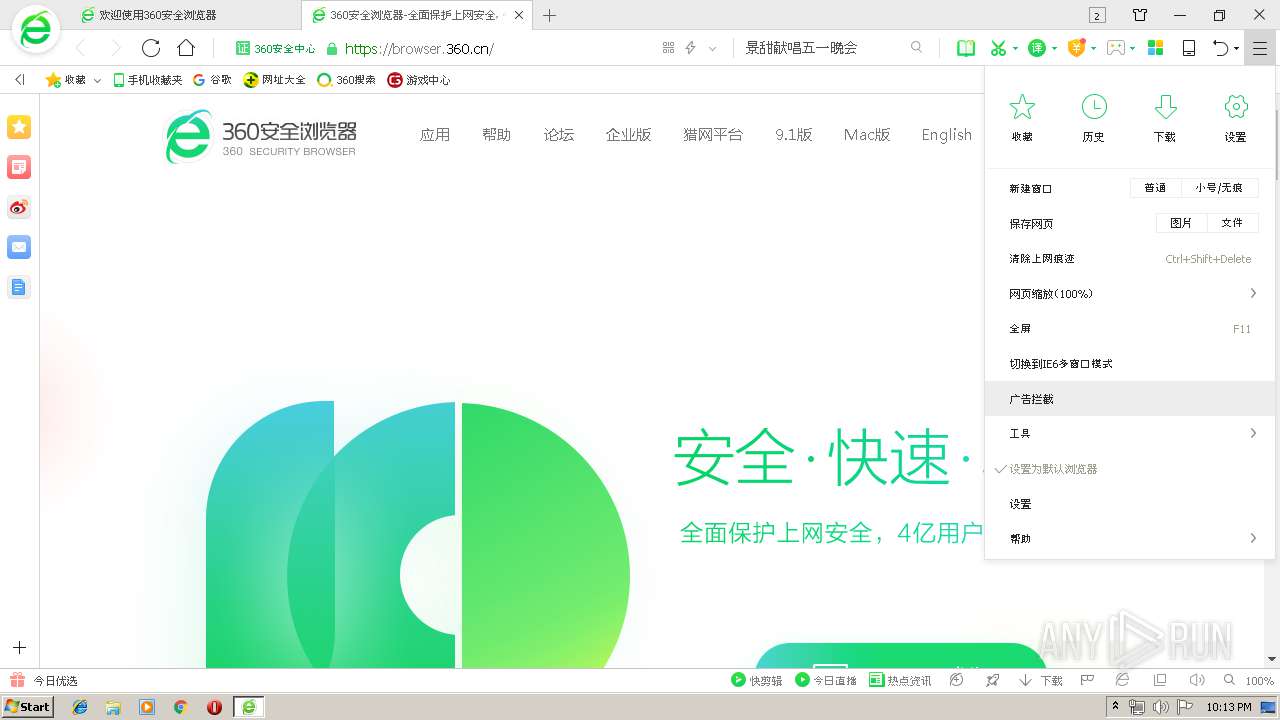The image size is (1280, 720).
Task: Open the Weibo sidebar icon
Action: click(19, 207)
